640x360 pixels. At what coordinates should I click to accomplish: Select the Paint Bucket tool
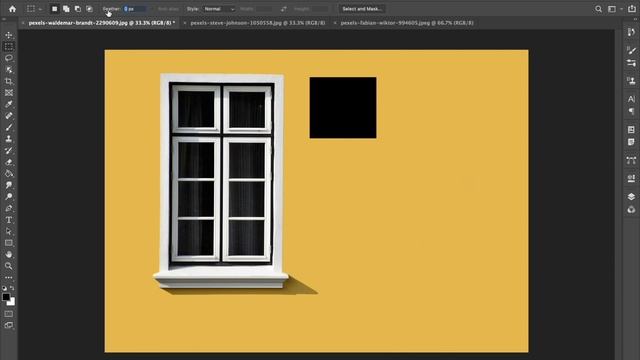(9, 173)
